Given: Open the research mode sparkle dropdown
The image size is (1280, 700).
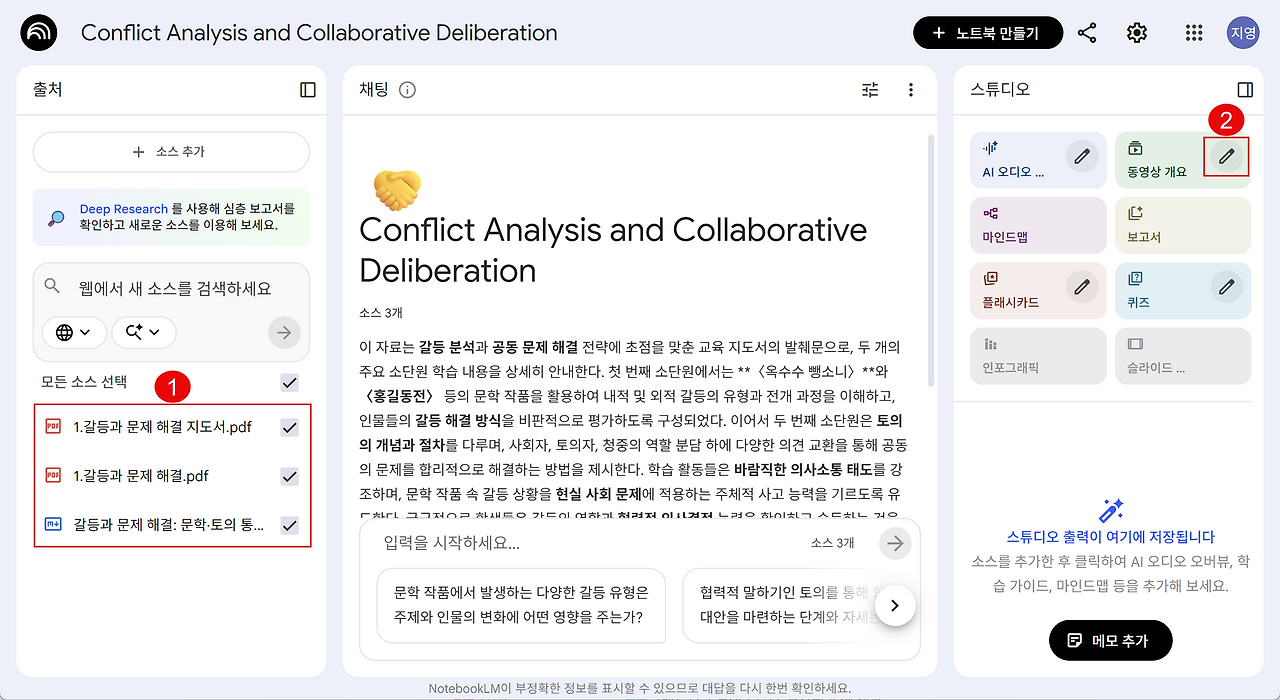Looking at the screenshot, I should (144, 332).
